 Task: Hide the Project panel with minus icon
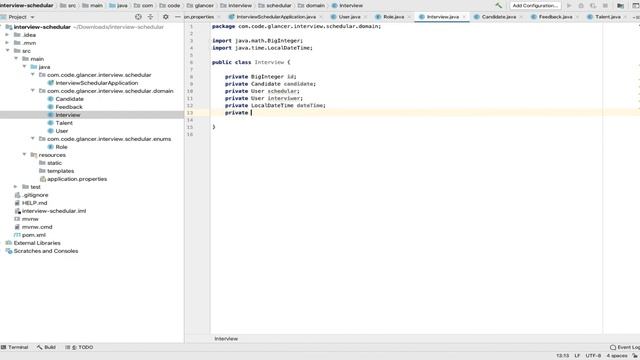coord(178,17)
